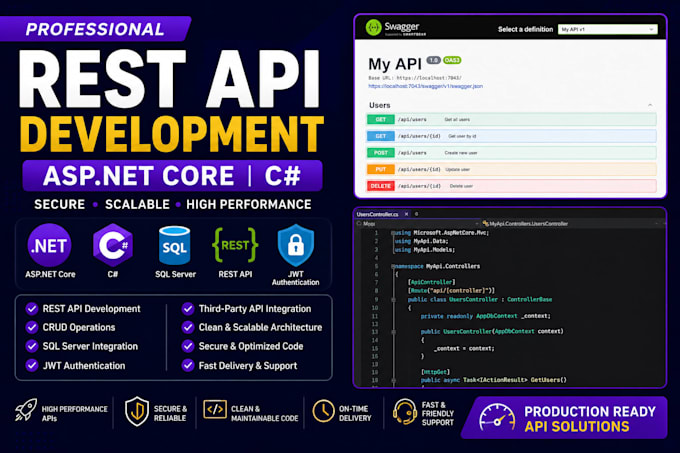Click the REST API headline text
Image resolution: width=680 pixels, height=453 pixels.
click(x=170, y=79)
